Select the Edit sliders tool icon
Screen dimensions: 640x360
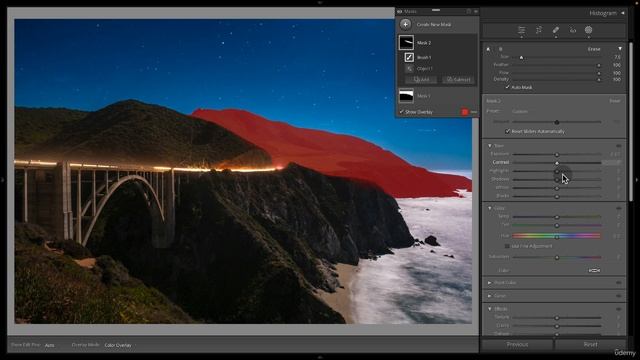pos(521,30)
